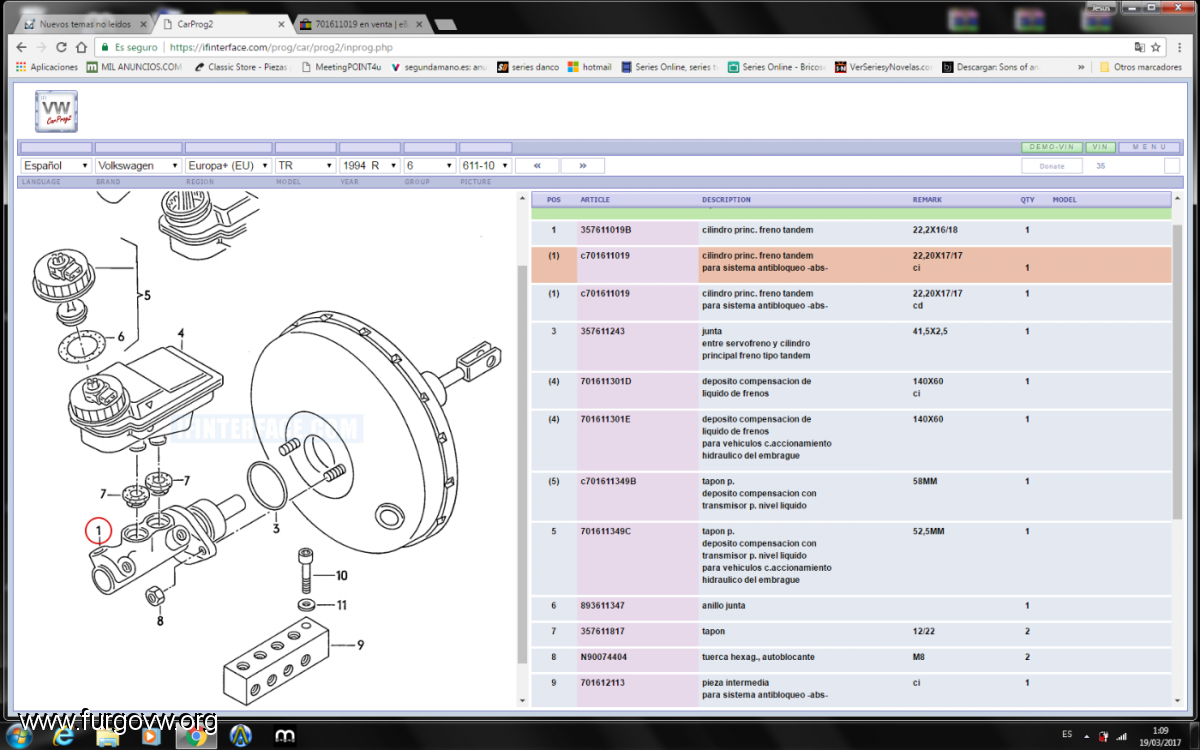Click the DEMO-VIN button
The image size is (1200, 750).
[1052, 147]
